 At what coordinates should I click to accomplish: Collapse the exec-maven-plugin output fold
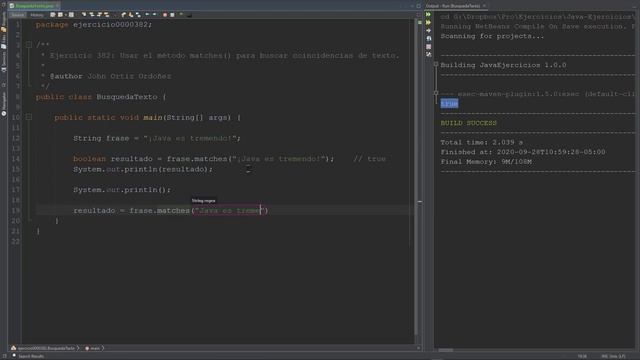tap(436, 93)
